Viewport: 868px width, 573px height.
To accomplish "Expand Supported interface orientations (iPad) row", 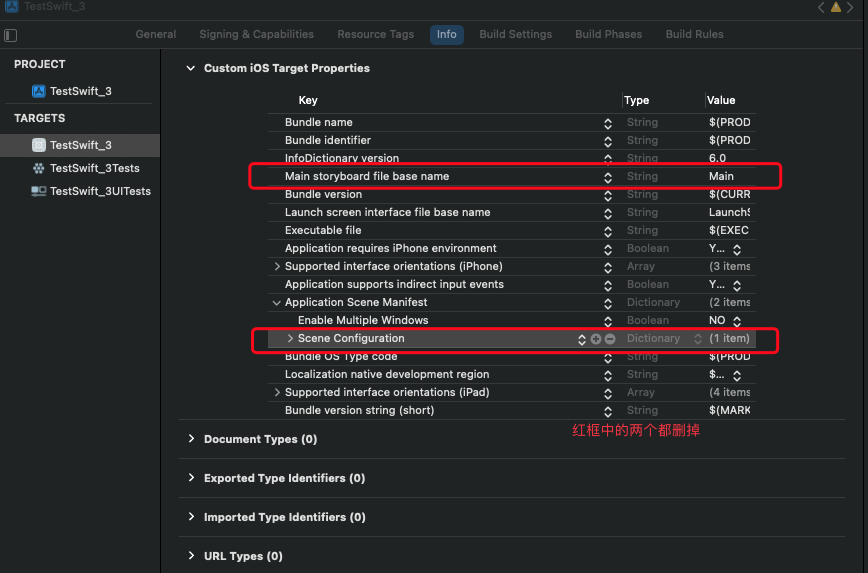I will pyautogui.click(x=277, y=393).
